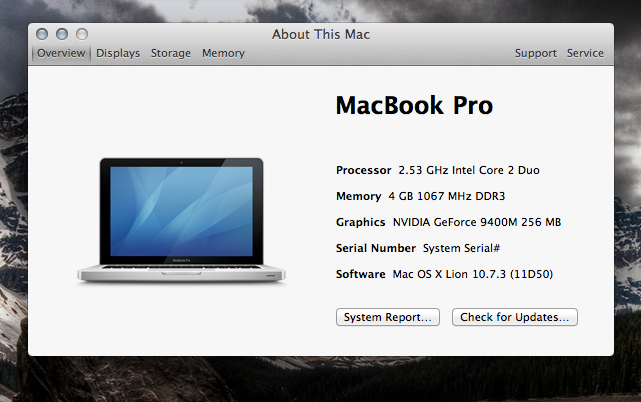Open the Storage tab
The width and height of the screenshot is (641, 402).
[170, 53]
